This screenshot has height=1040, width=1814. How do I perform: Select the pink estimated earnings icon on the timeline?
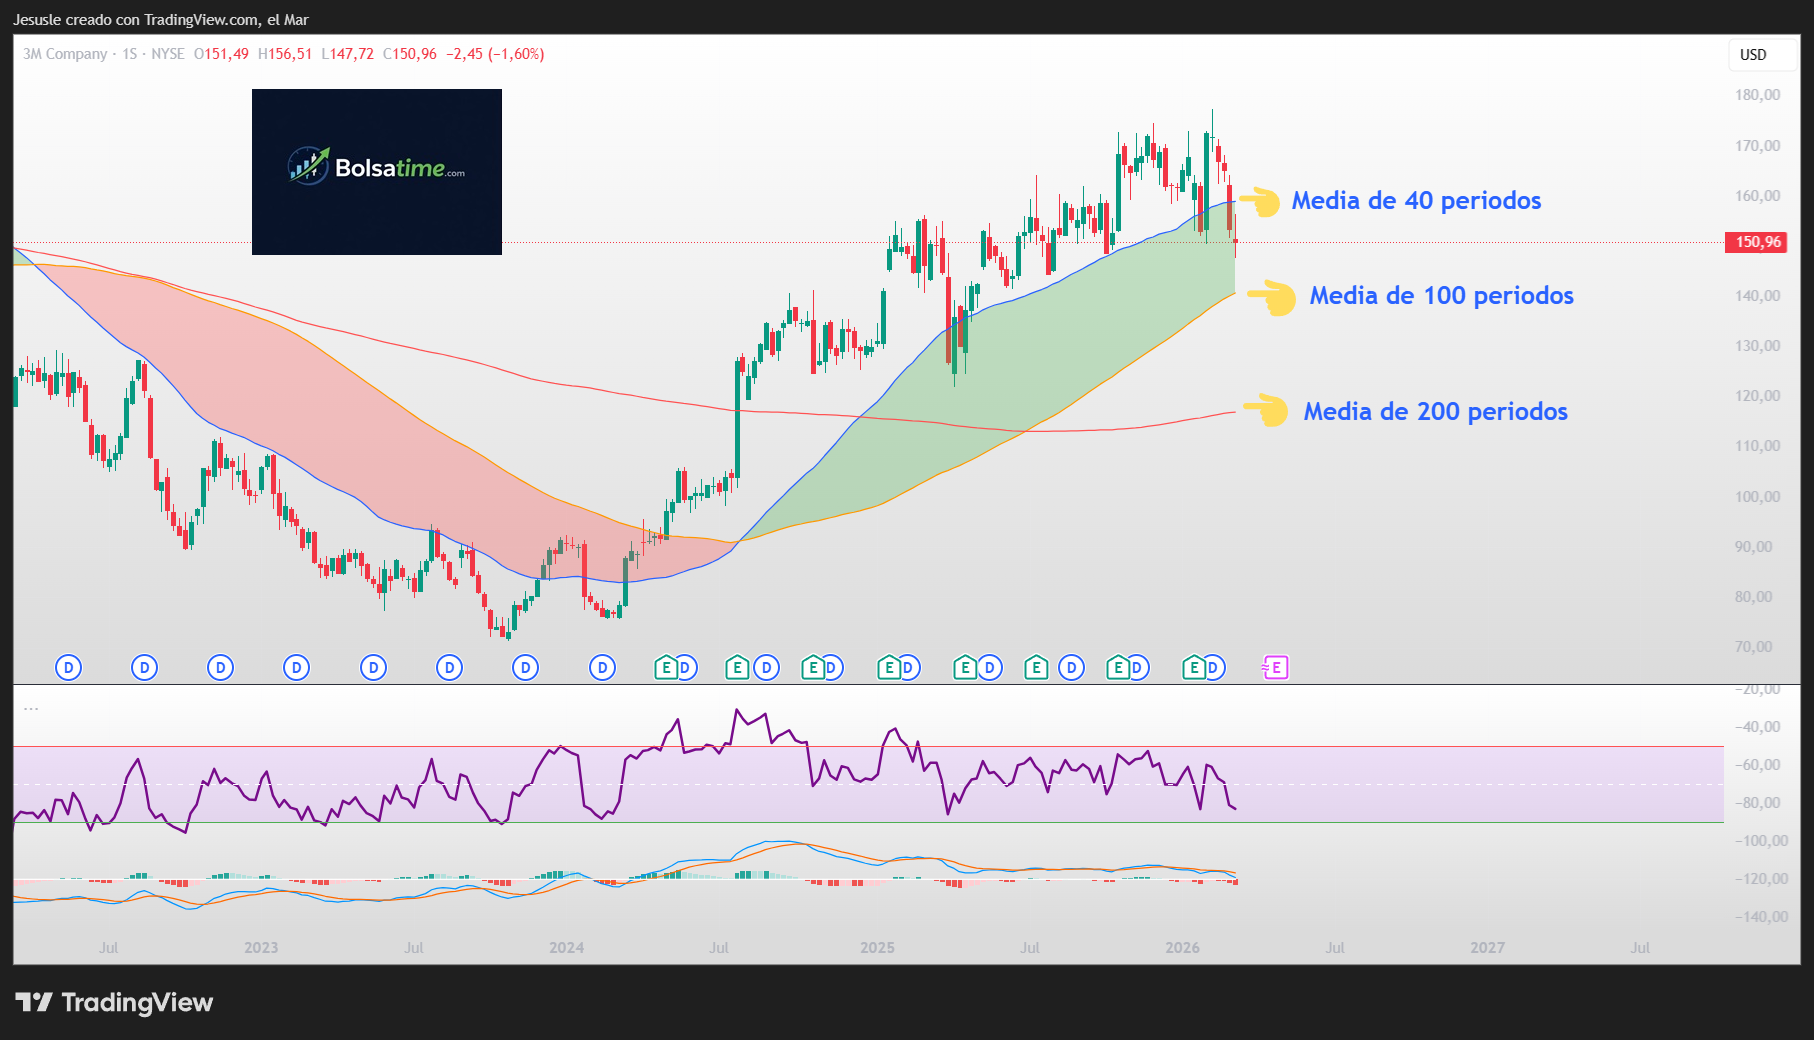point(1276,666)
